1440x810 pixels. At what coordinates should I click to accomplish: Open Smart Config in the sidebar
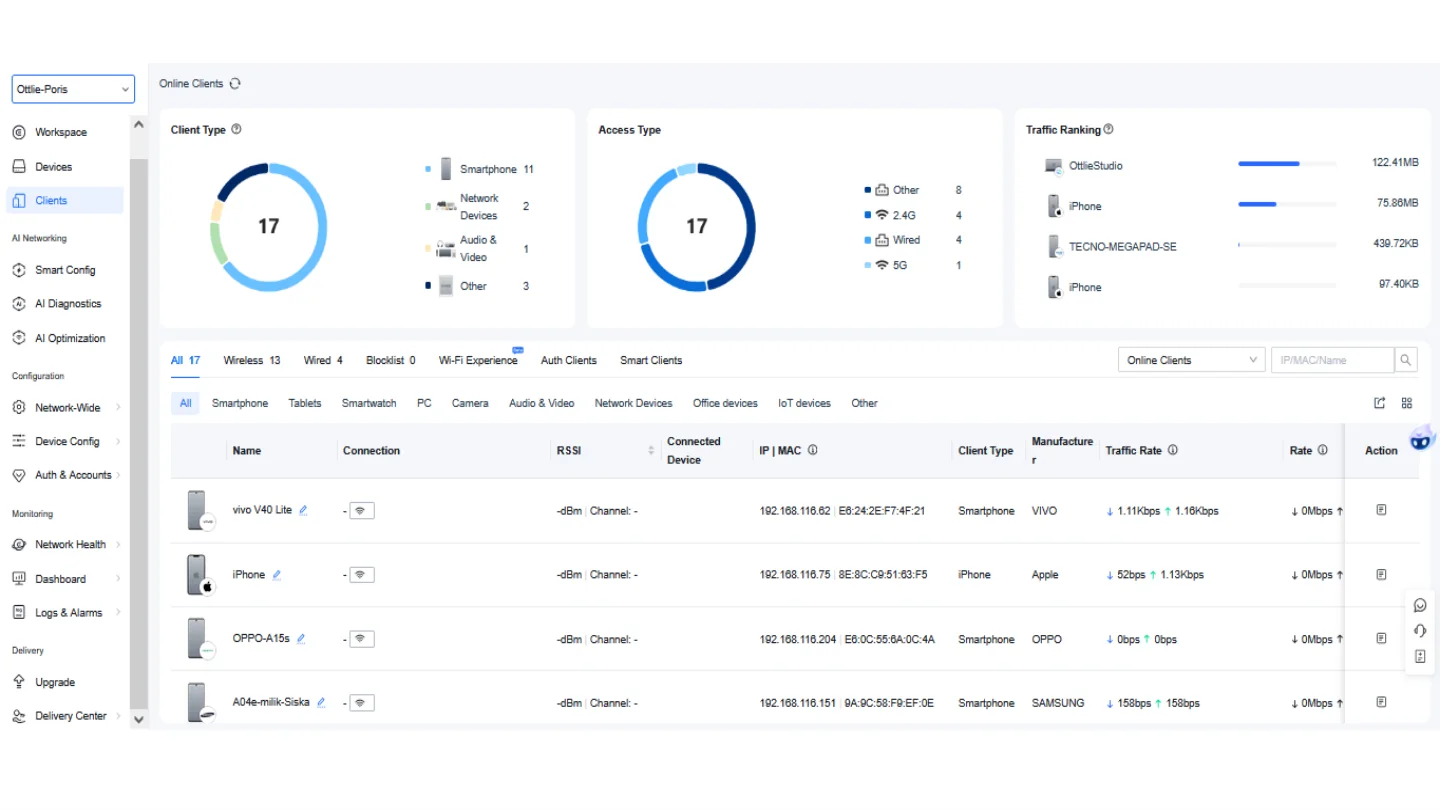point(65,270)
